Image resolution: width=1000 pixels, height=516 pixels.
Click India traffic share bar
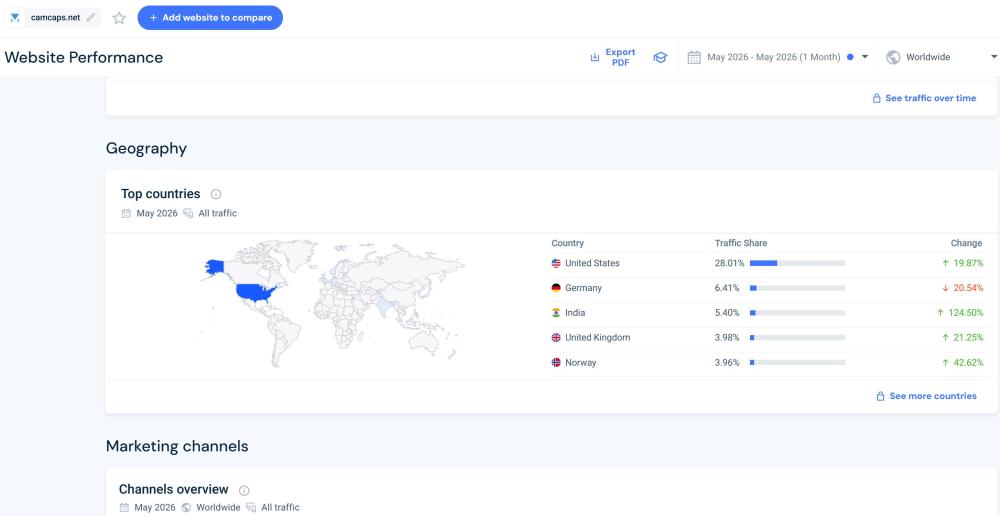[x=797, y=313]
